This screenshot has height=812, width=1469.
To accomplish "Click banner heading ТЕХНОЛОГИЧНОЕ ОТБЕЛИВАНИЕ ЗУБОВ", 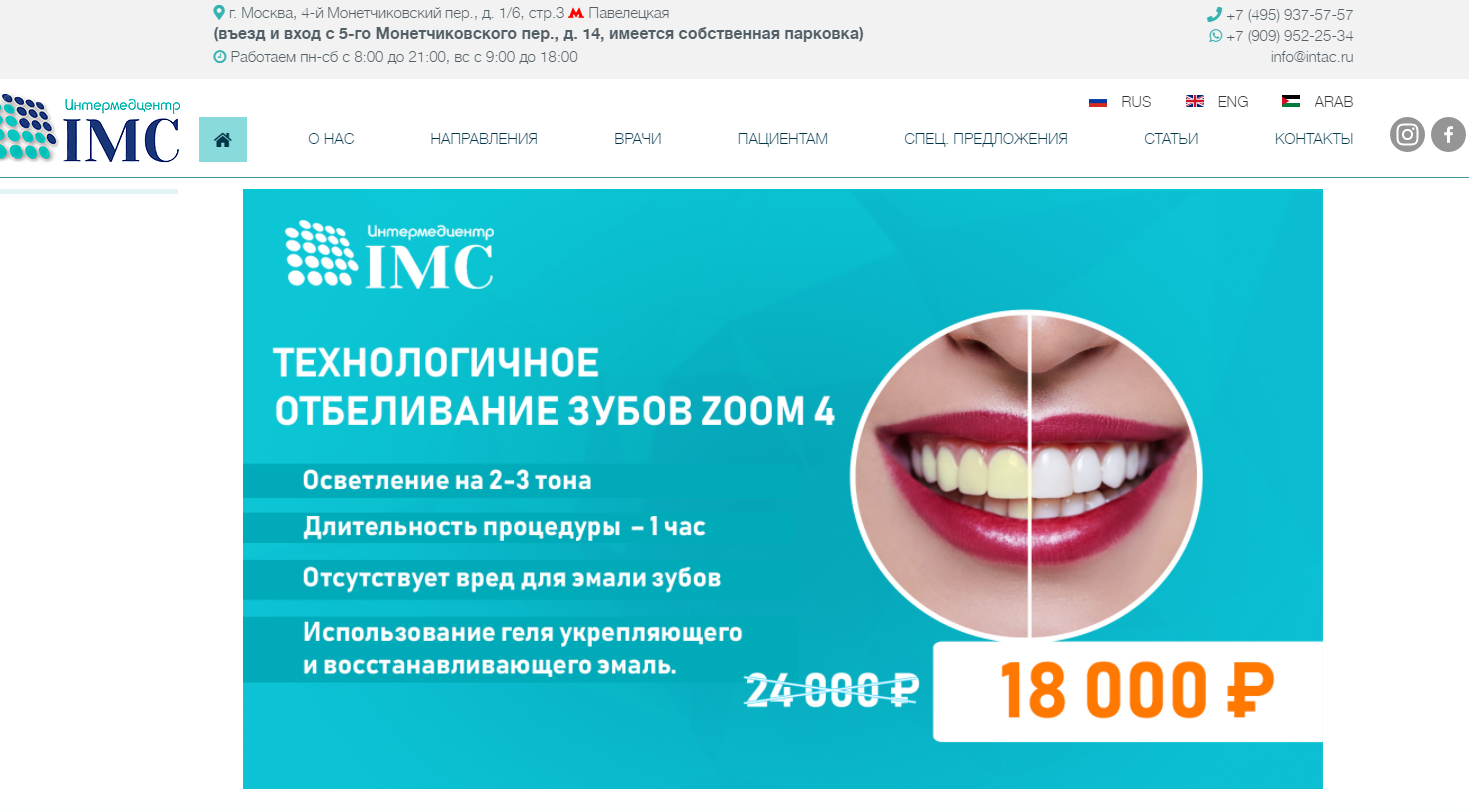I will pos(554,387).
